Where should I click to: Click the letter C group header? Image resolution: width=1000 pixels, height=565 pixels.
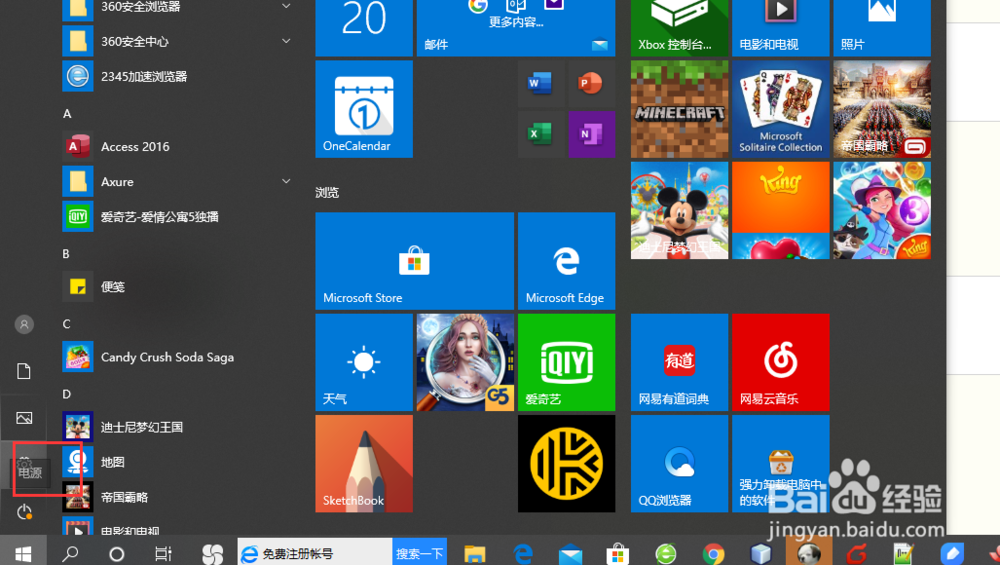click(66, 324)
